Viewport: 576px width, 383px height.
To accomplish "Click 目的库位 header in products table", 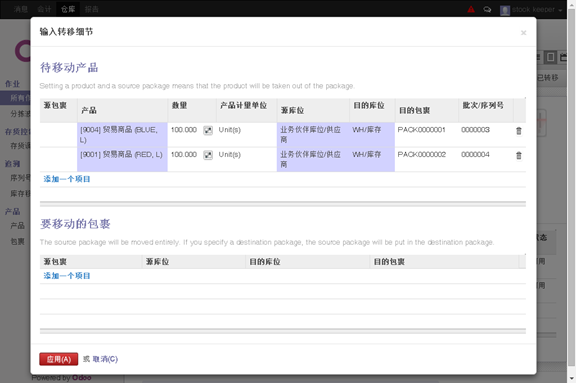I will (372, 110).
